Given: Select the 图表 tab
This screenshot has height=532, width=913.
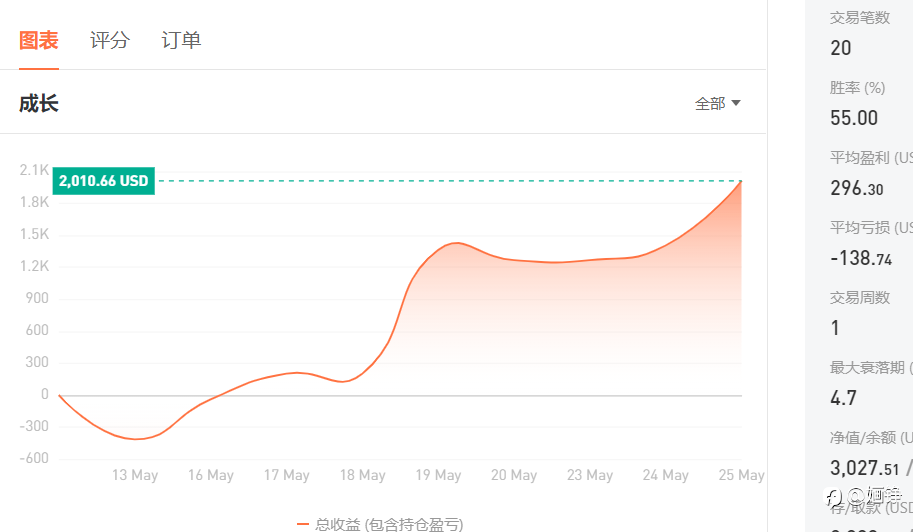Looking at the screenshot, I should click(x=38, y=40).
